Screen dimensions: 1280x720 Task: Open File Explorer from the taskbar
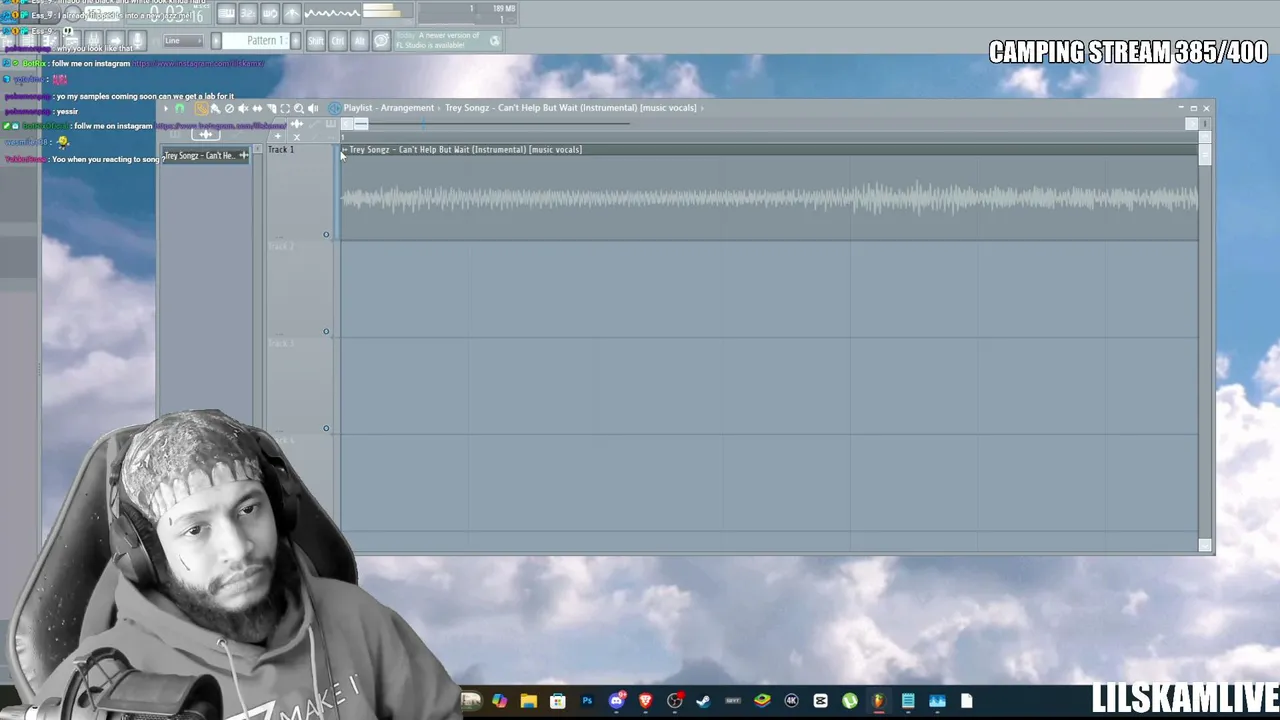pyautogui.click(x=528, y=701)
